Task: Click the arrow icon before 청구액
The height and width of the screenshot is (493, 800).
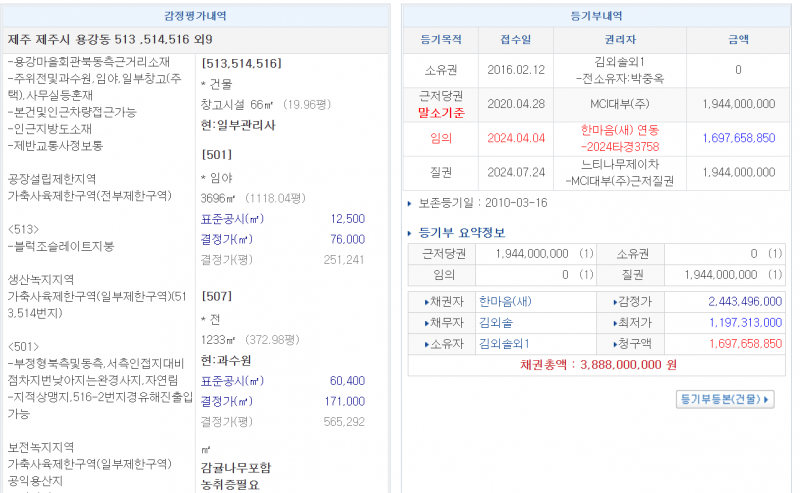Action: (x=615, y=344)
